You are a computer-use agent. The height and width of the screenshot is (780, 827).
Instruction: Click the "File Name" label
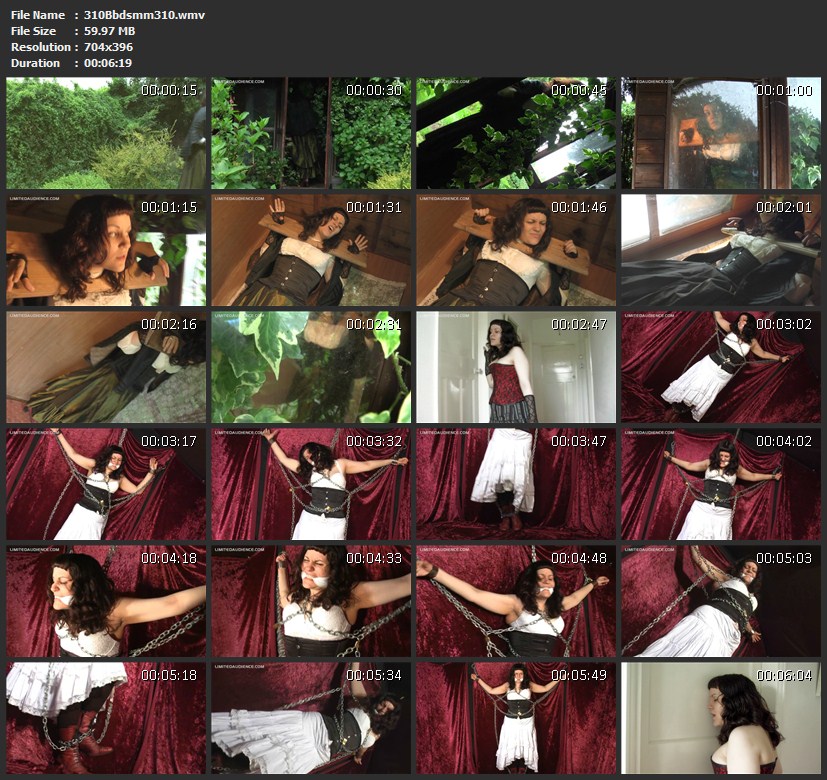pos(38,15)
